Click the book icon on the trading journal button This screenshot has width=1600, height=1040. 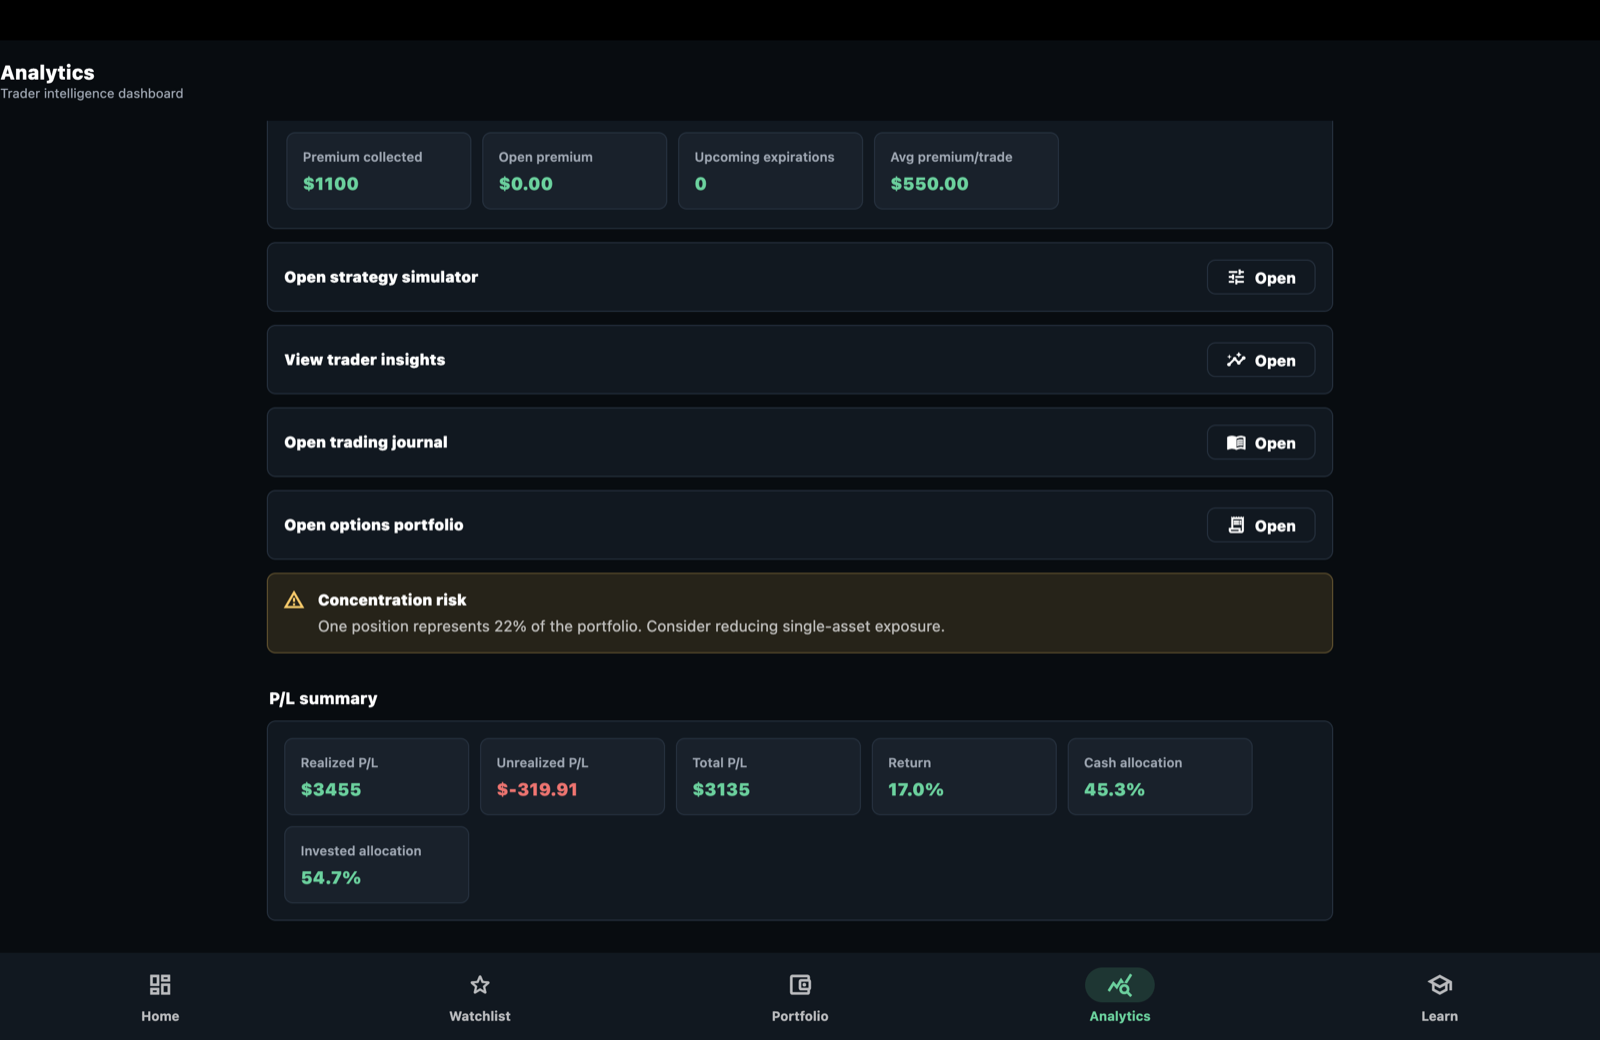1236,443
